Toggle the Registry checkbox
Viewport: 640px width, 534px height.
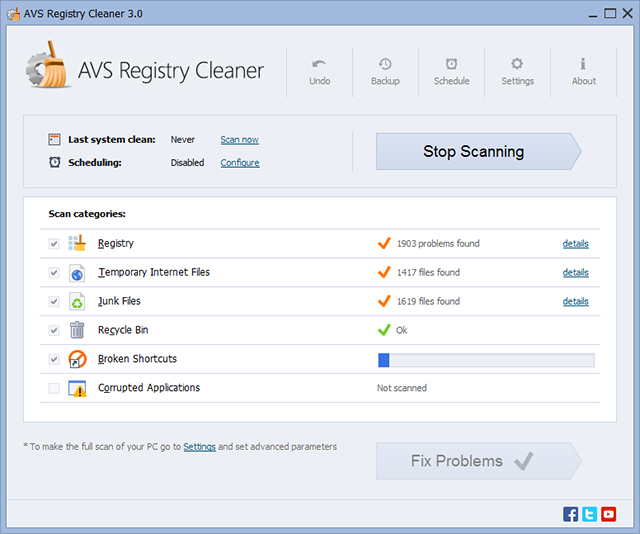pyautogui.click(x=54, y=244)
